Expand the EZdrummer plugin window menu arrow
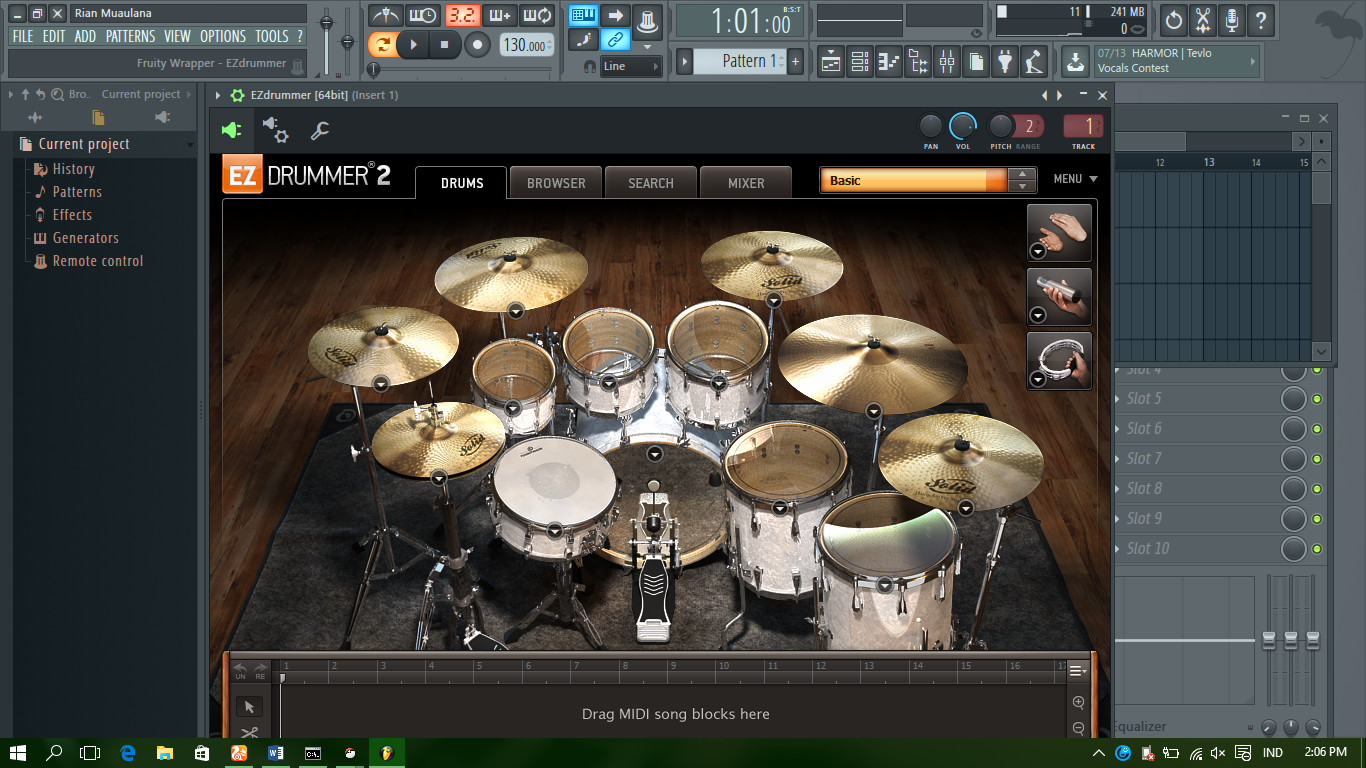The image size is (1366, 768). [218, 95]
